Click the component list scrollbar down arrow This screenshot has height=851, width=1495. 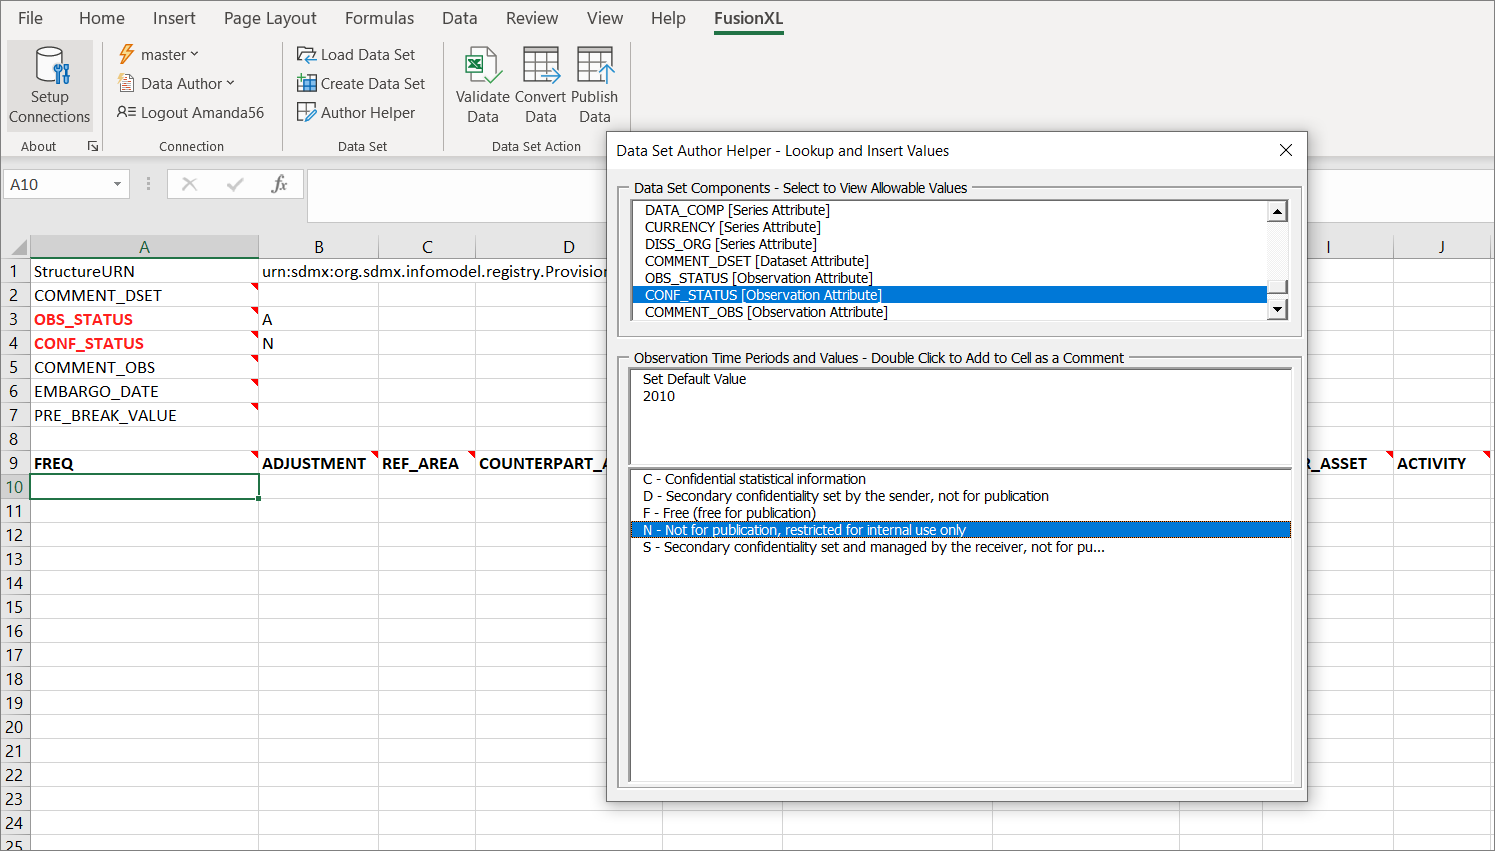[1278, 310]
